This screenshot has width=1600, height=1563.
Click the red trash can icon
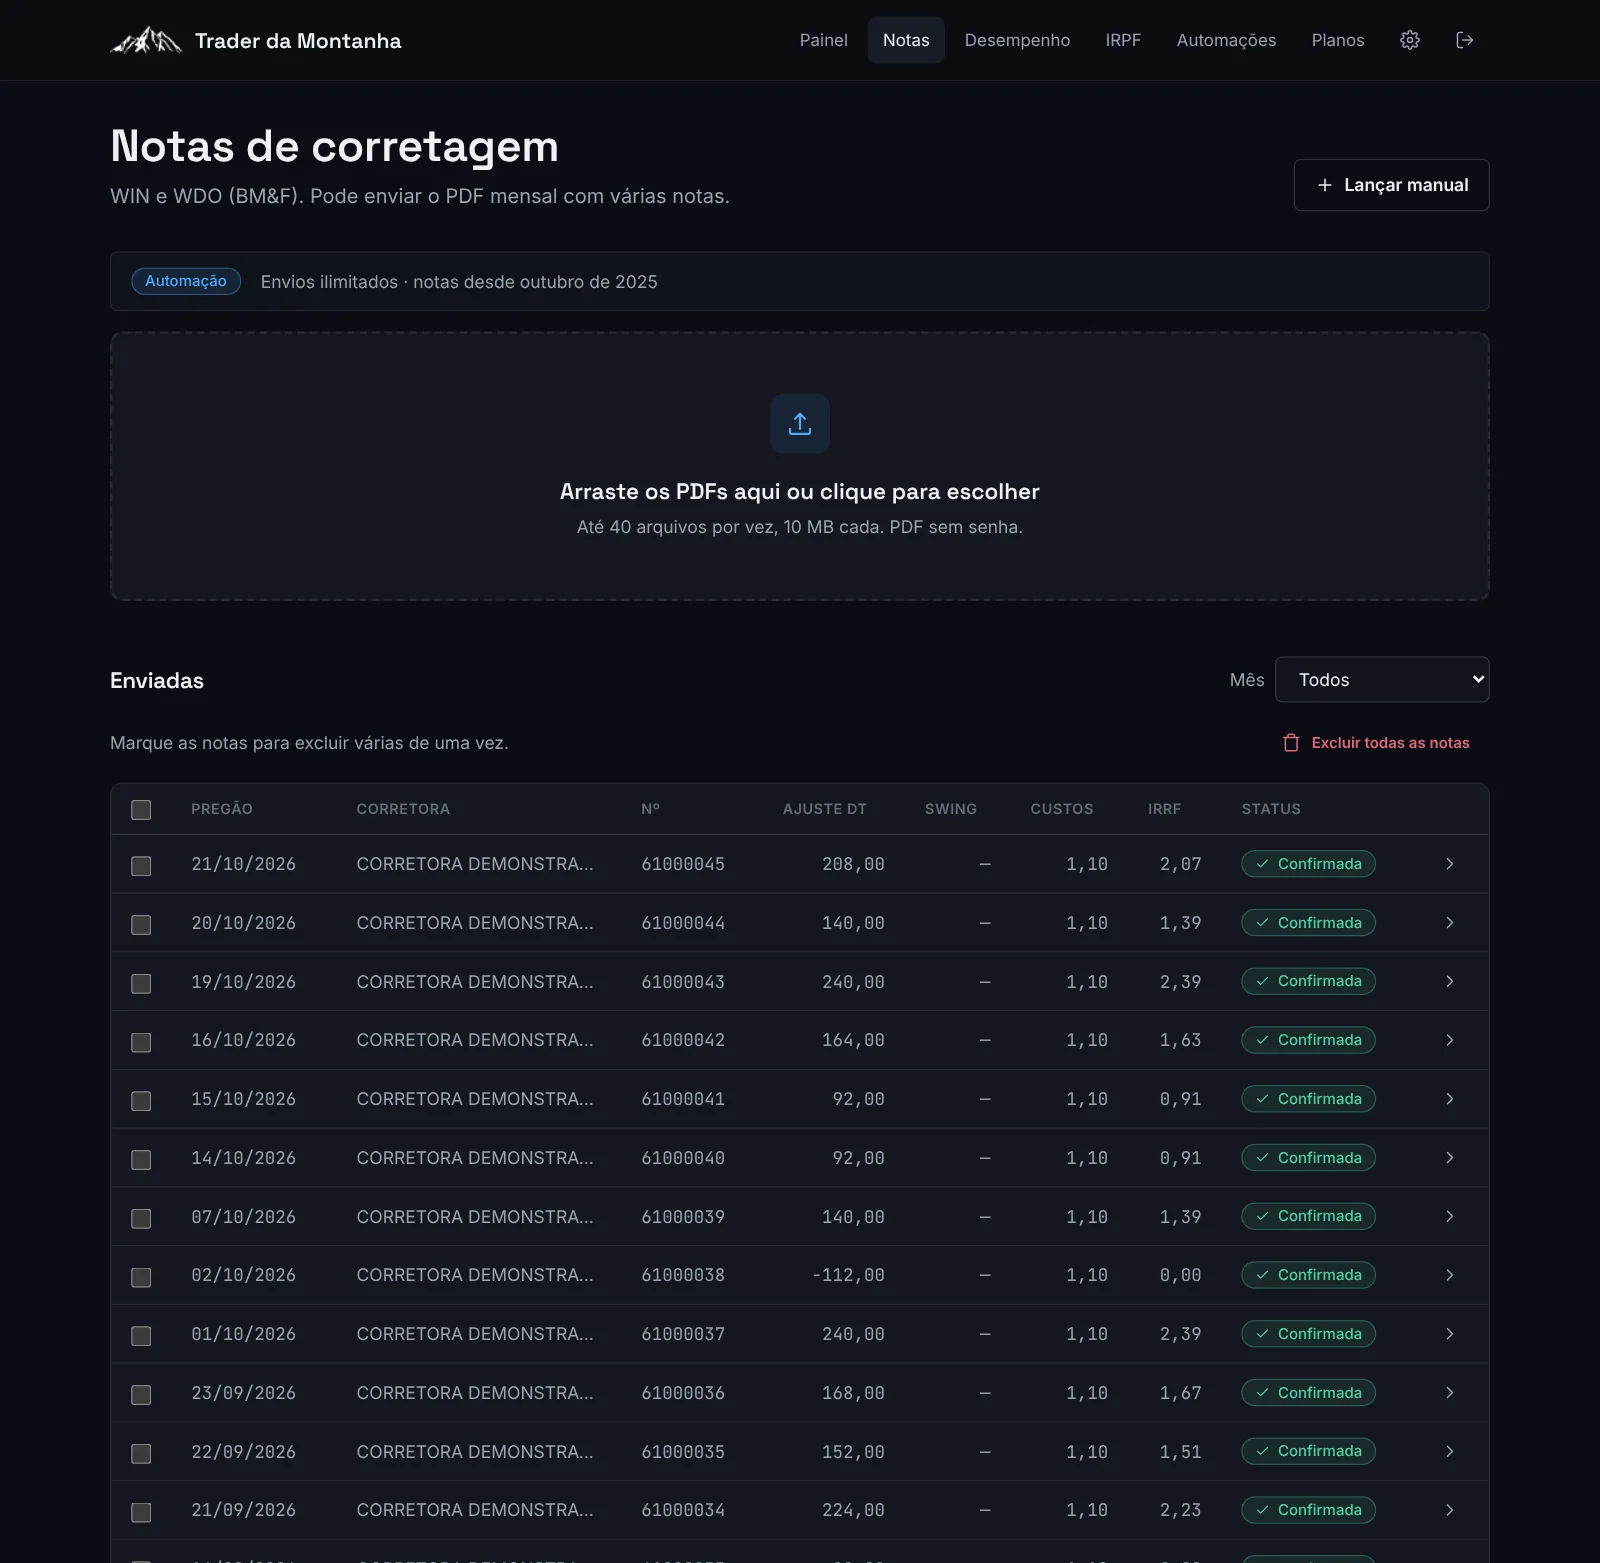(x=1291, y=743)
